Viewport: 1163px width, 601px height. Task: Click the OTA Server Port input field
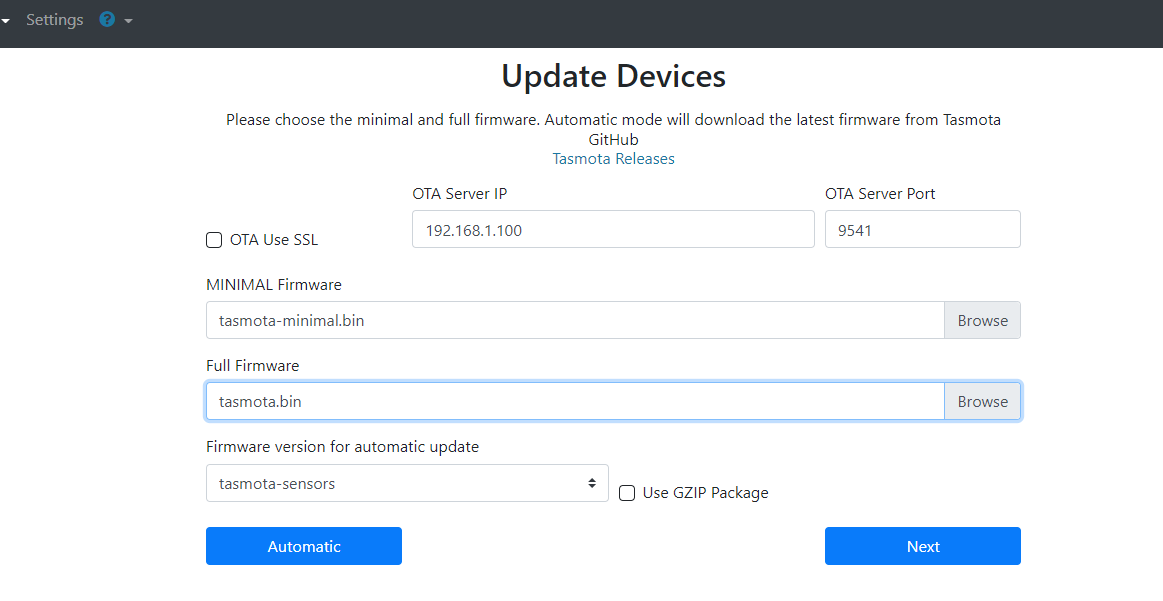click(x=922, y=229)
